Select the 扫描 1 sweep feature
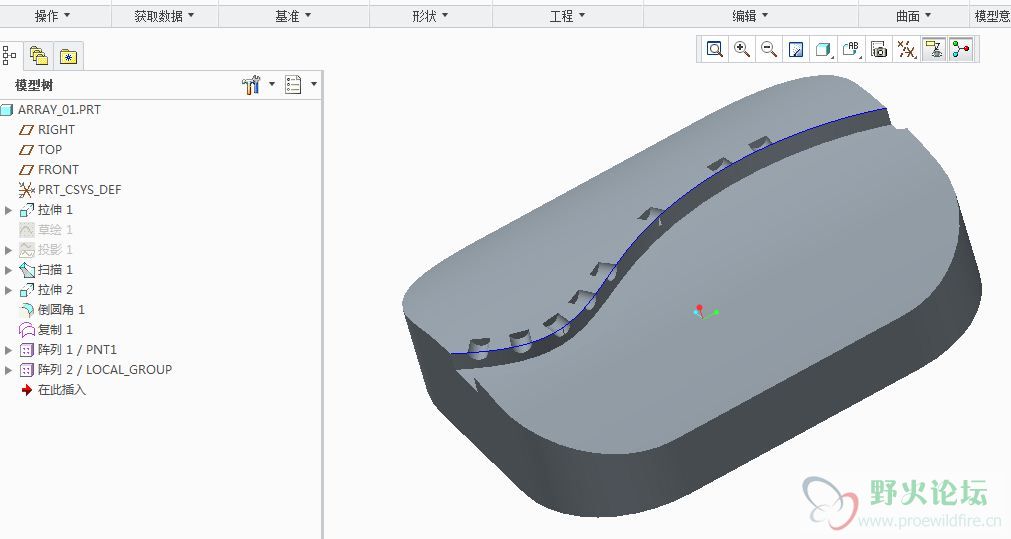Screen dimensions: 1011x539 coord(55,270)
